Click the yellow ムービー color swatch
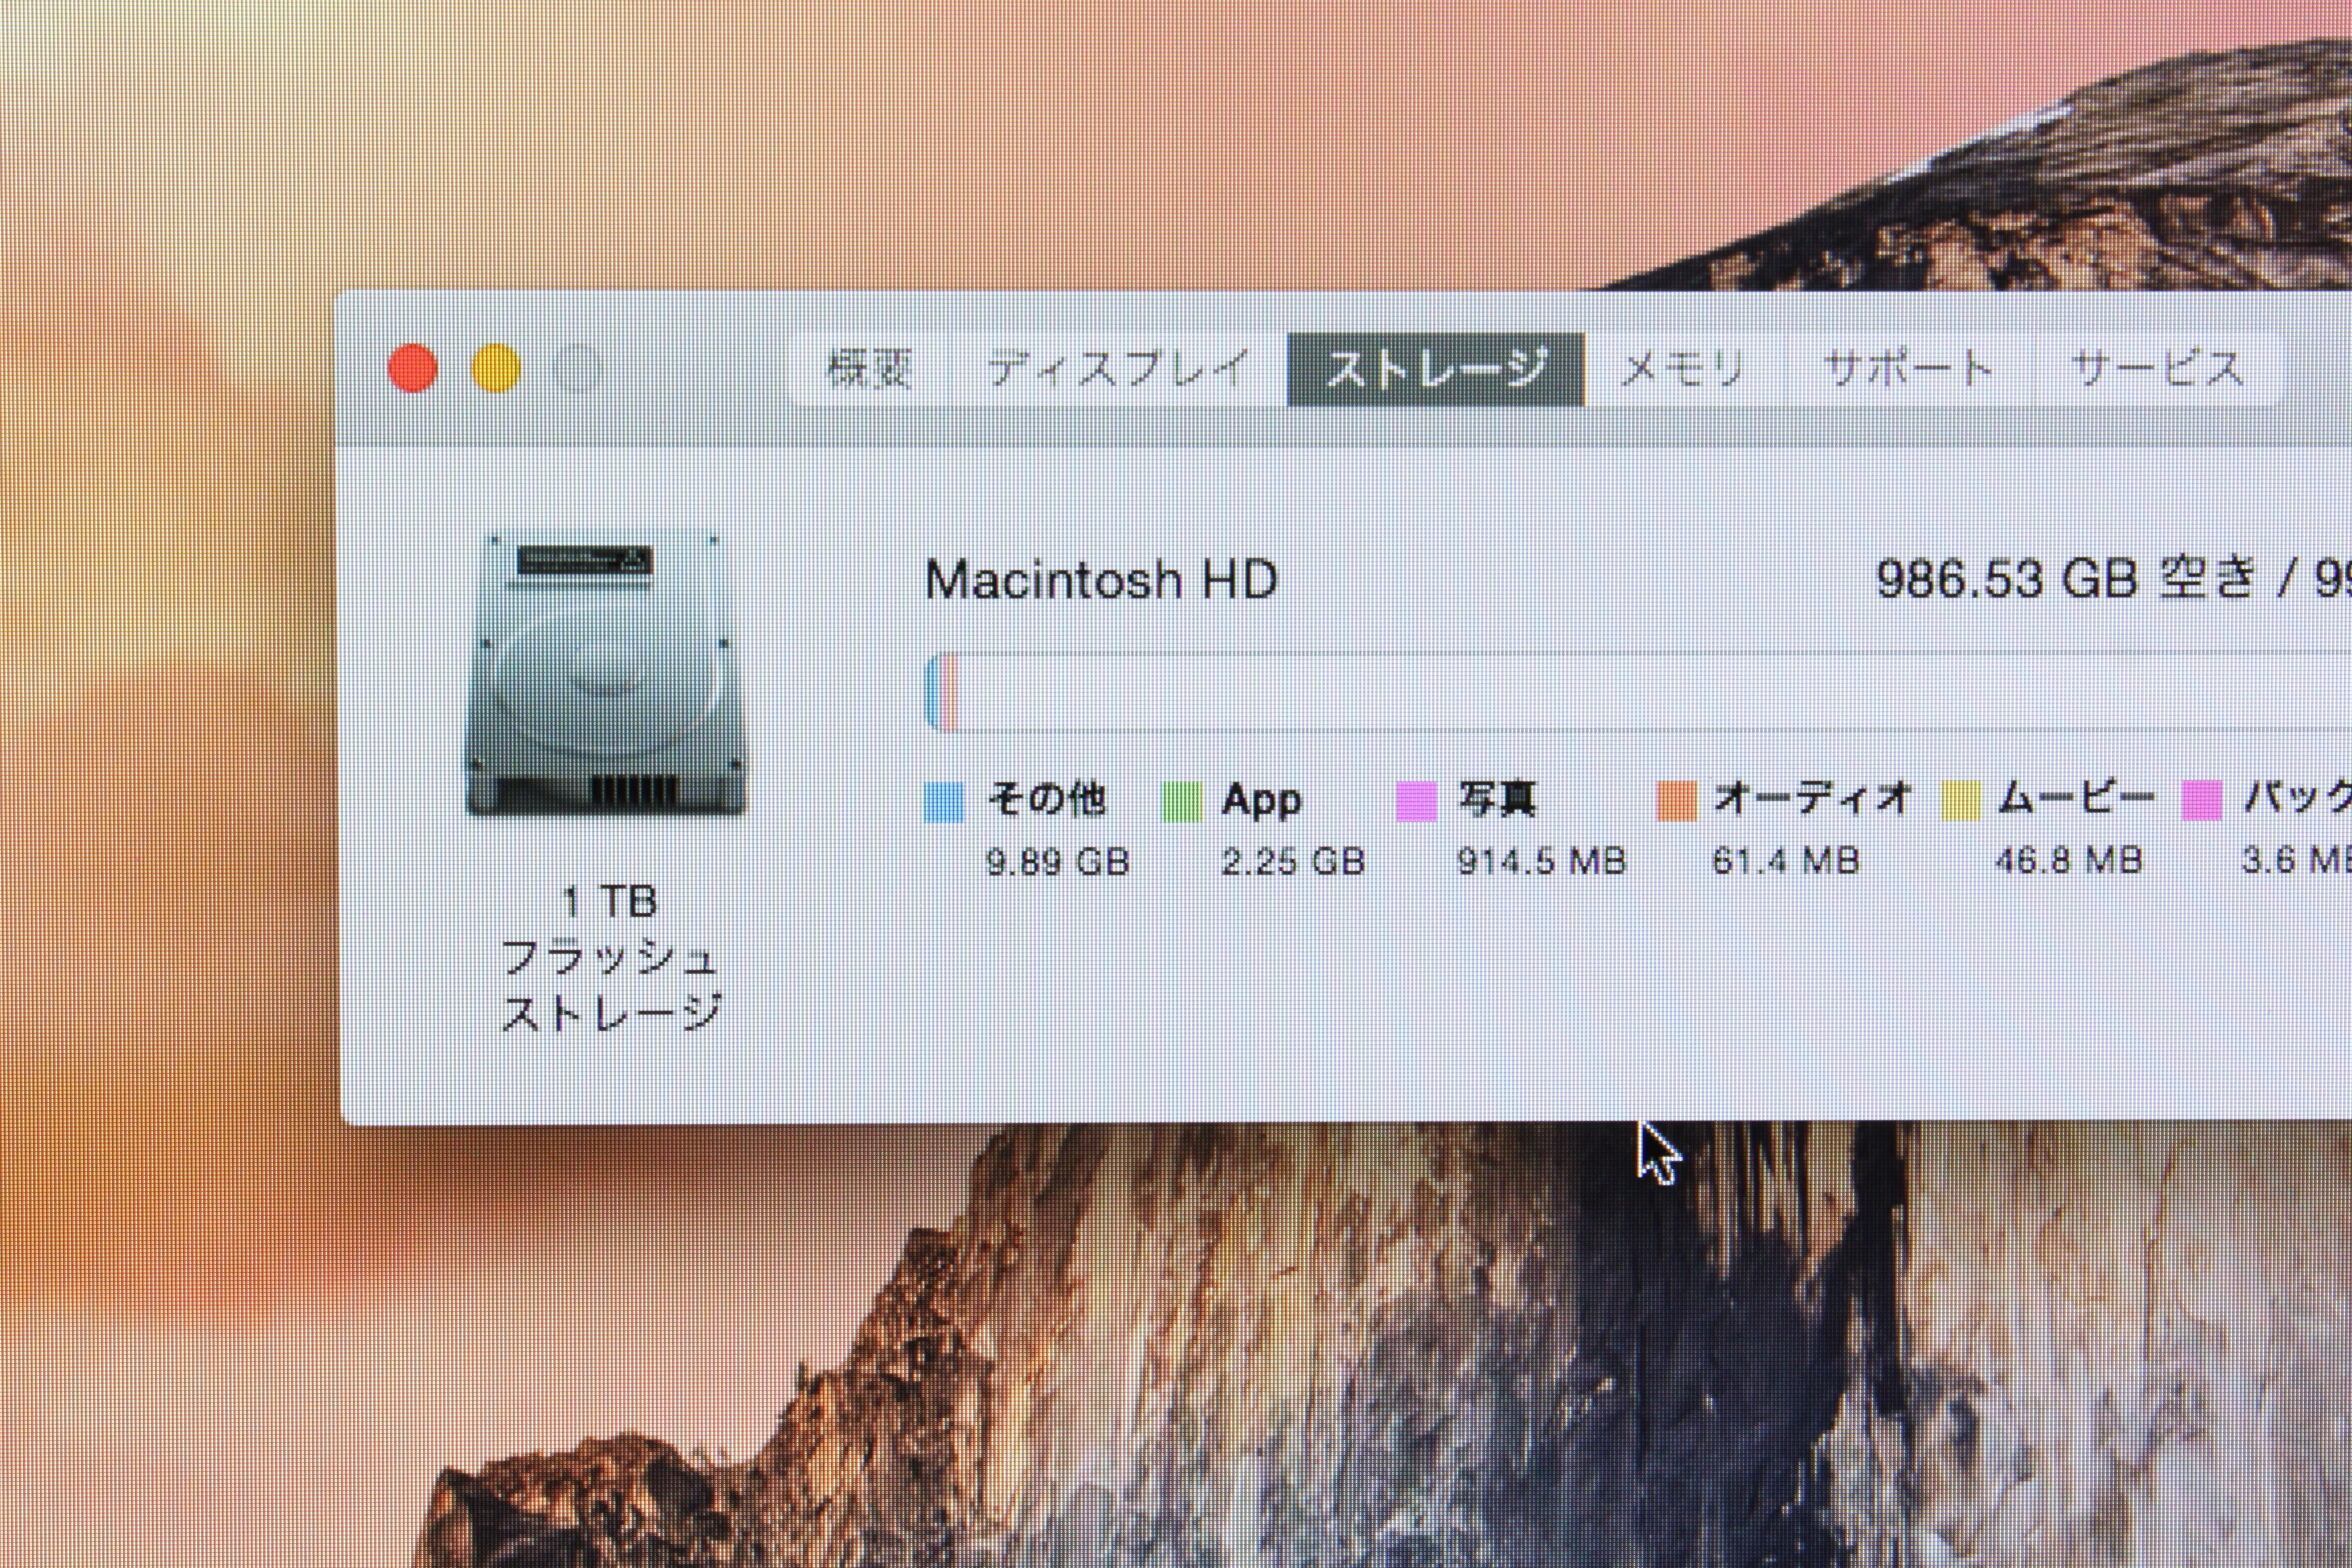2352x1568 pixels. point(1960,801)
